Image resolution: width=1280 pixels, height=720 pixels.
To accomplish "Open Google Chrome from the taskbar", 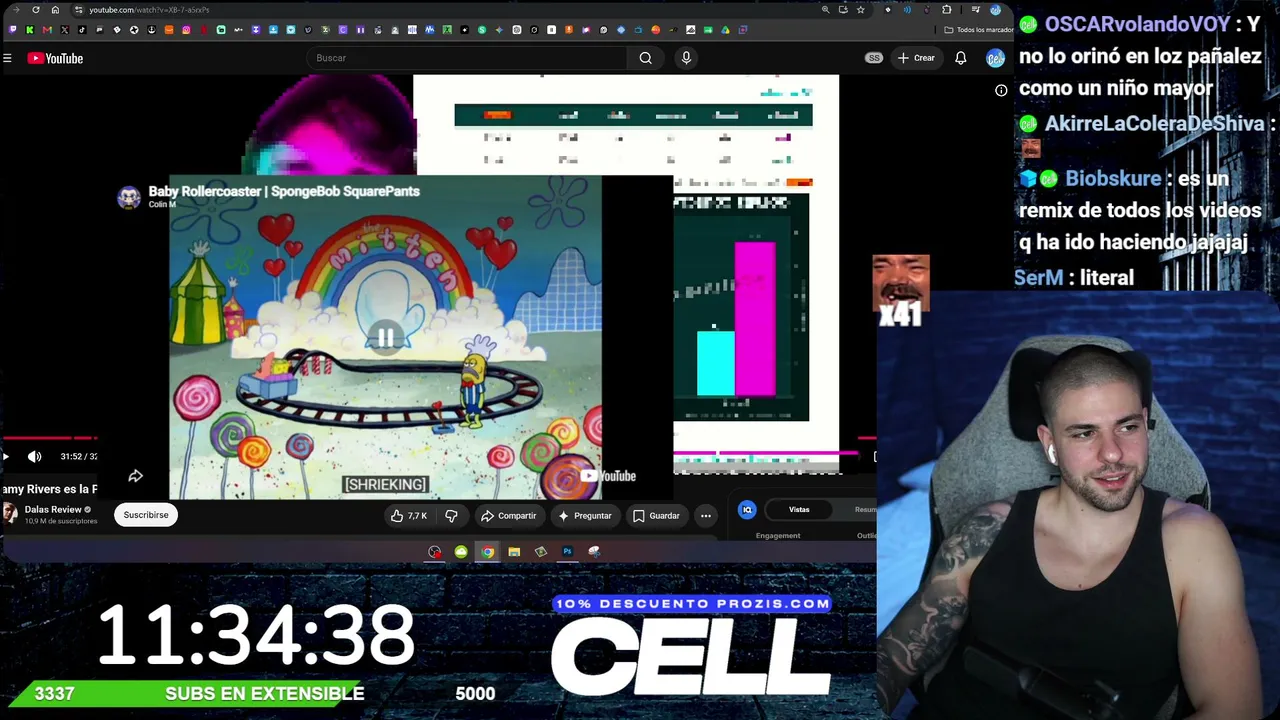I will [x=487, y=552].
